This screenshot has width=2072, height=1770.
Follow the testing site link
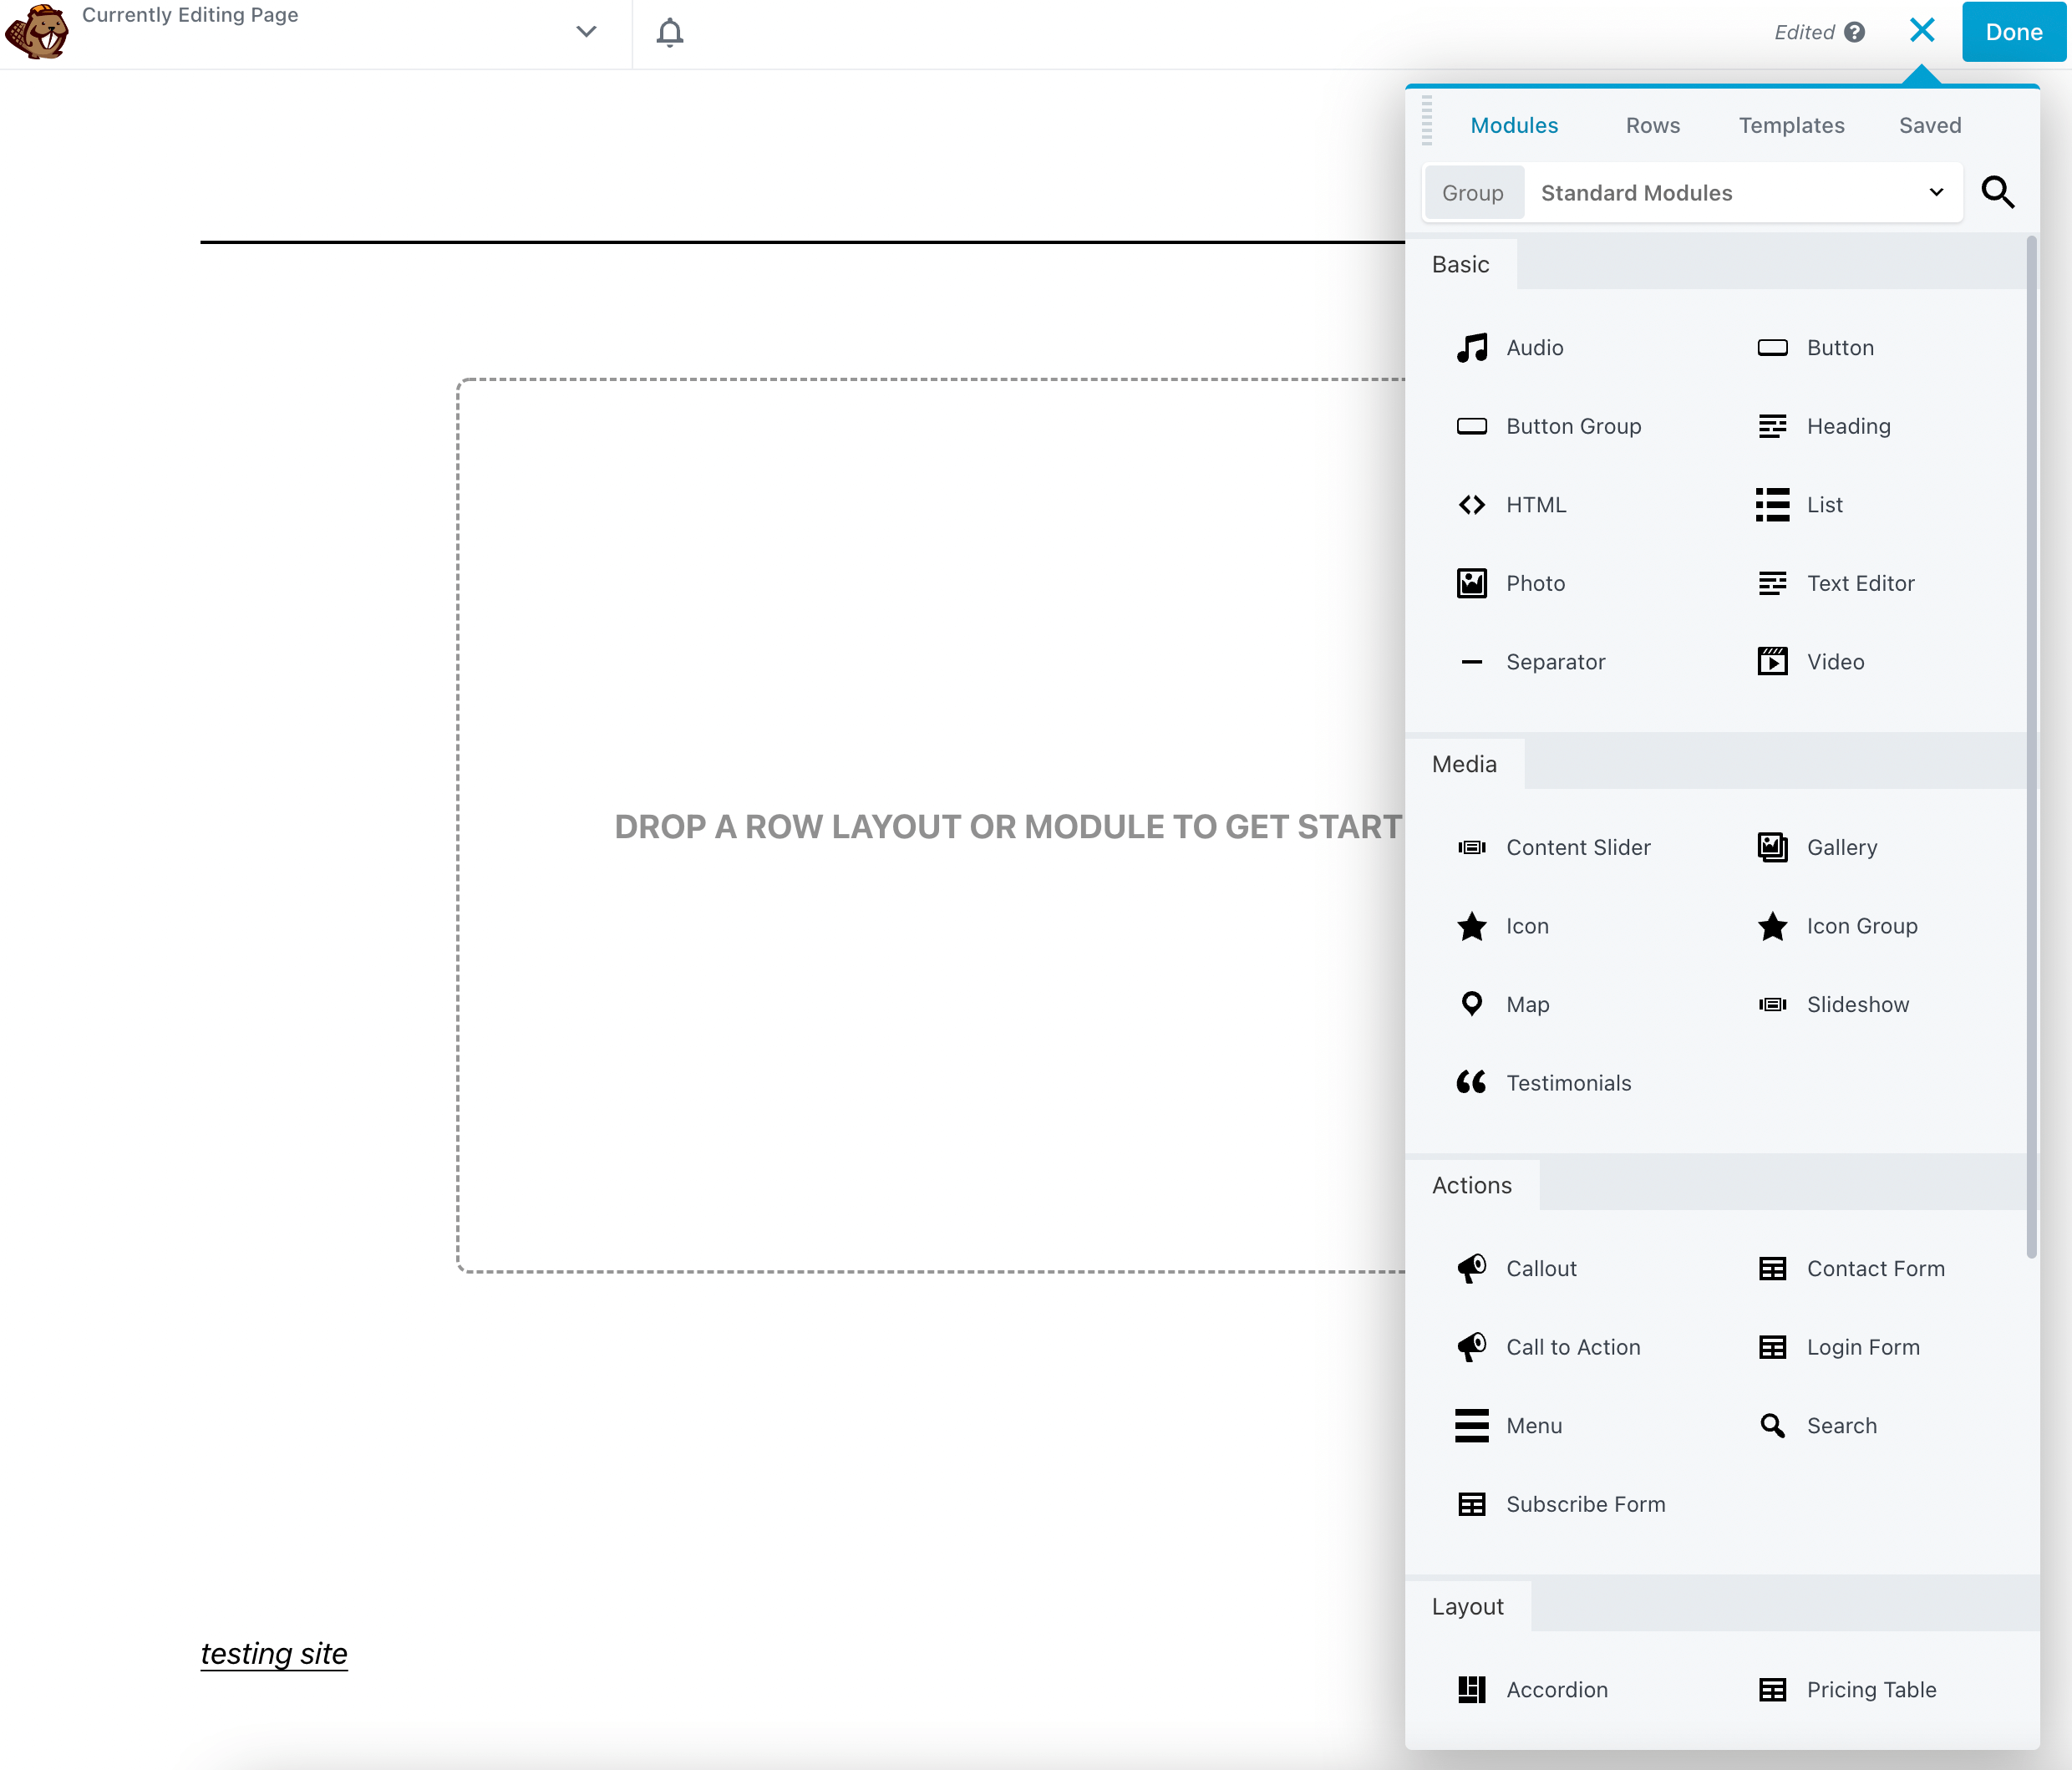tap(274, 1654)
